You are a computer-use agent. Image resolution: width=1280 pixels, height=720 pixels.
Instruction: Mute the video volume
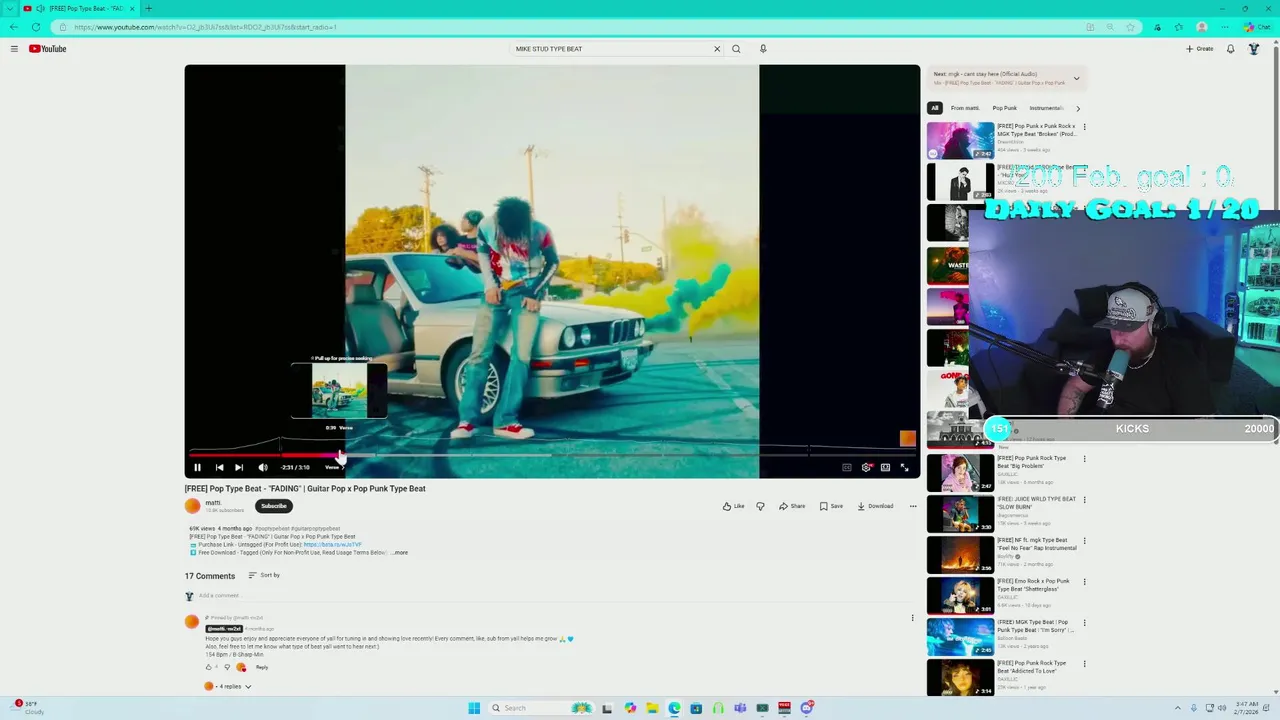(263, 467)
